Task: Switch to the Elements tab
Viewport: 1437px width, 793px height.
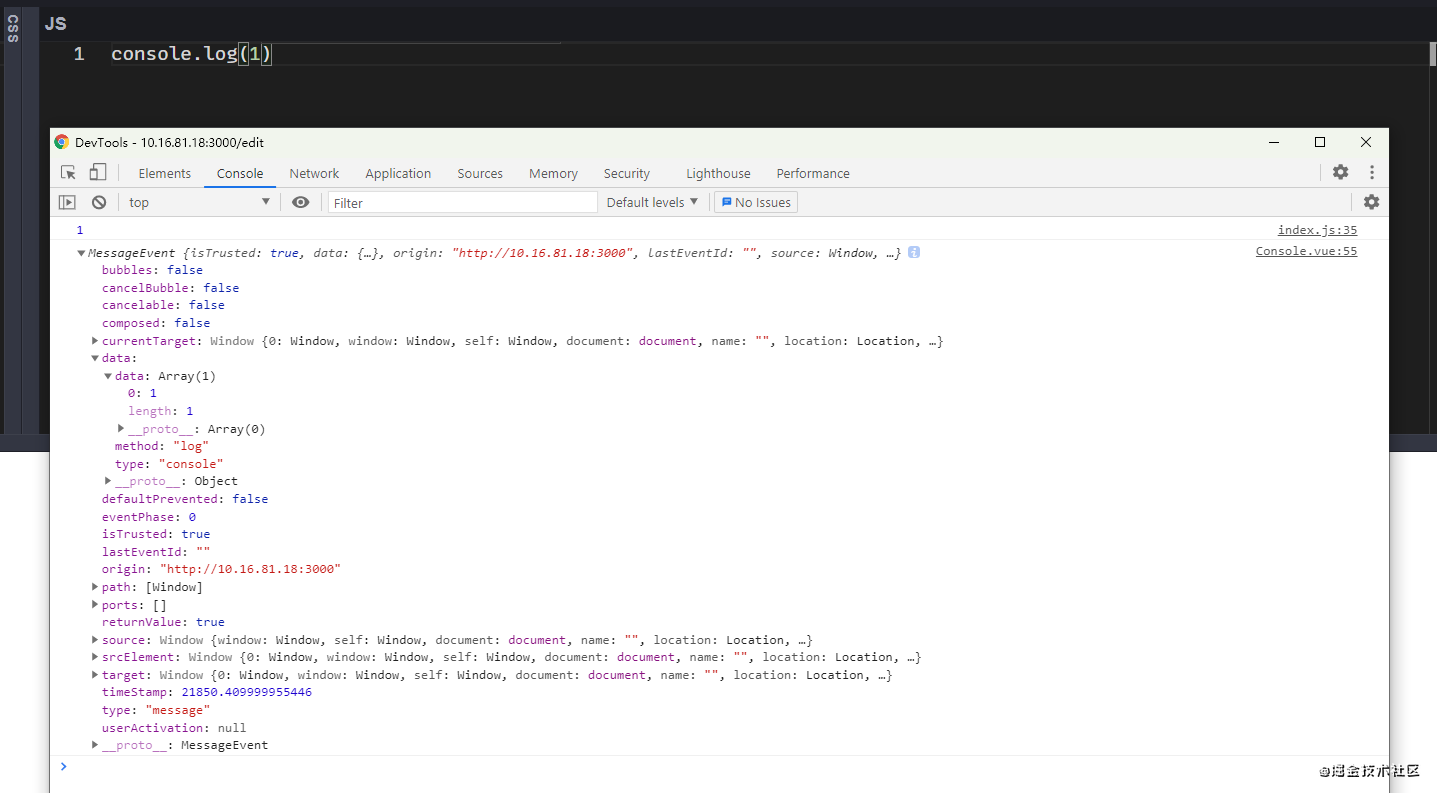Action: pyautogui.click(x=164, y=173)
